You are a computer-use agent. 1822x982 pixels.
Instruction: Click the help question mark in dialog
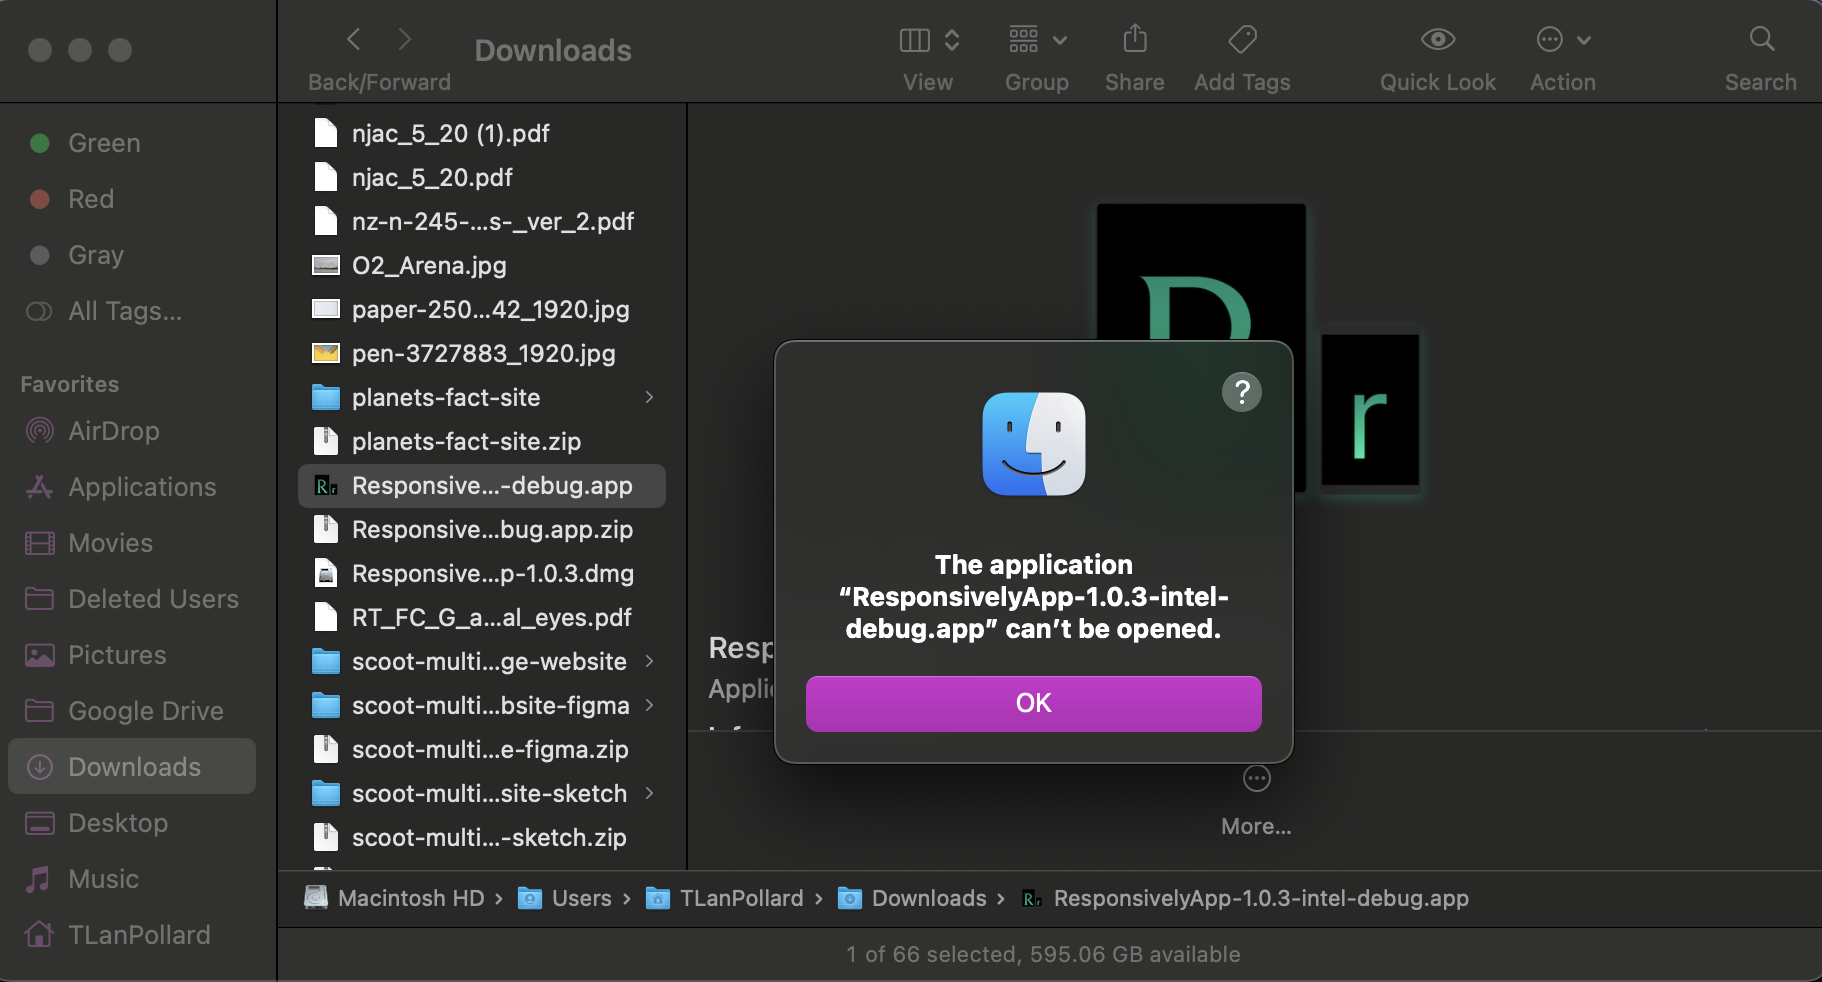tap(1241, 392)
